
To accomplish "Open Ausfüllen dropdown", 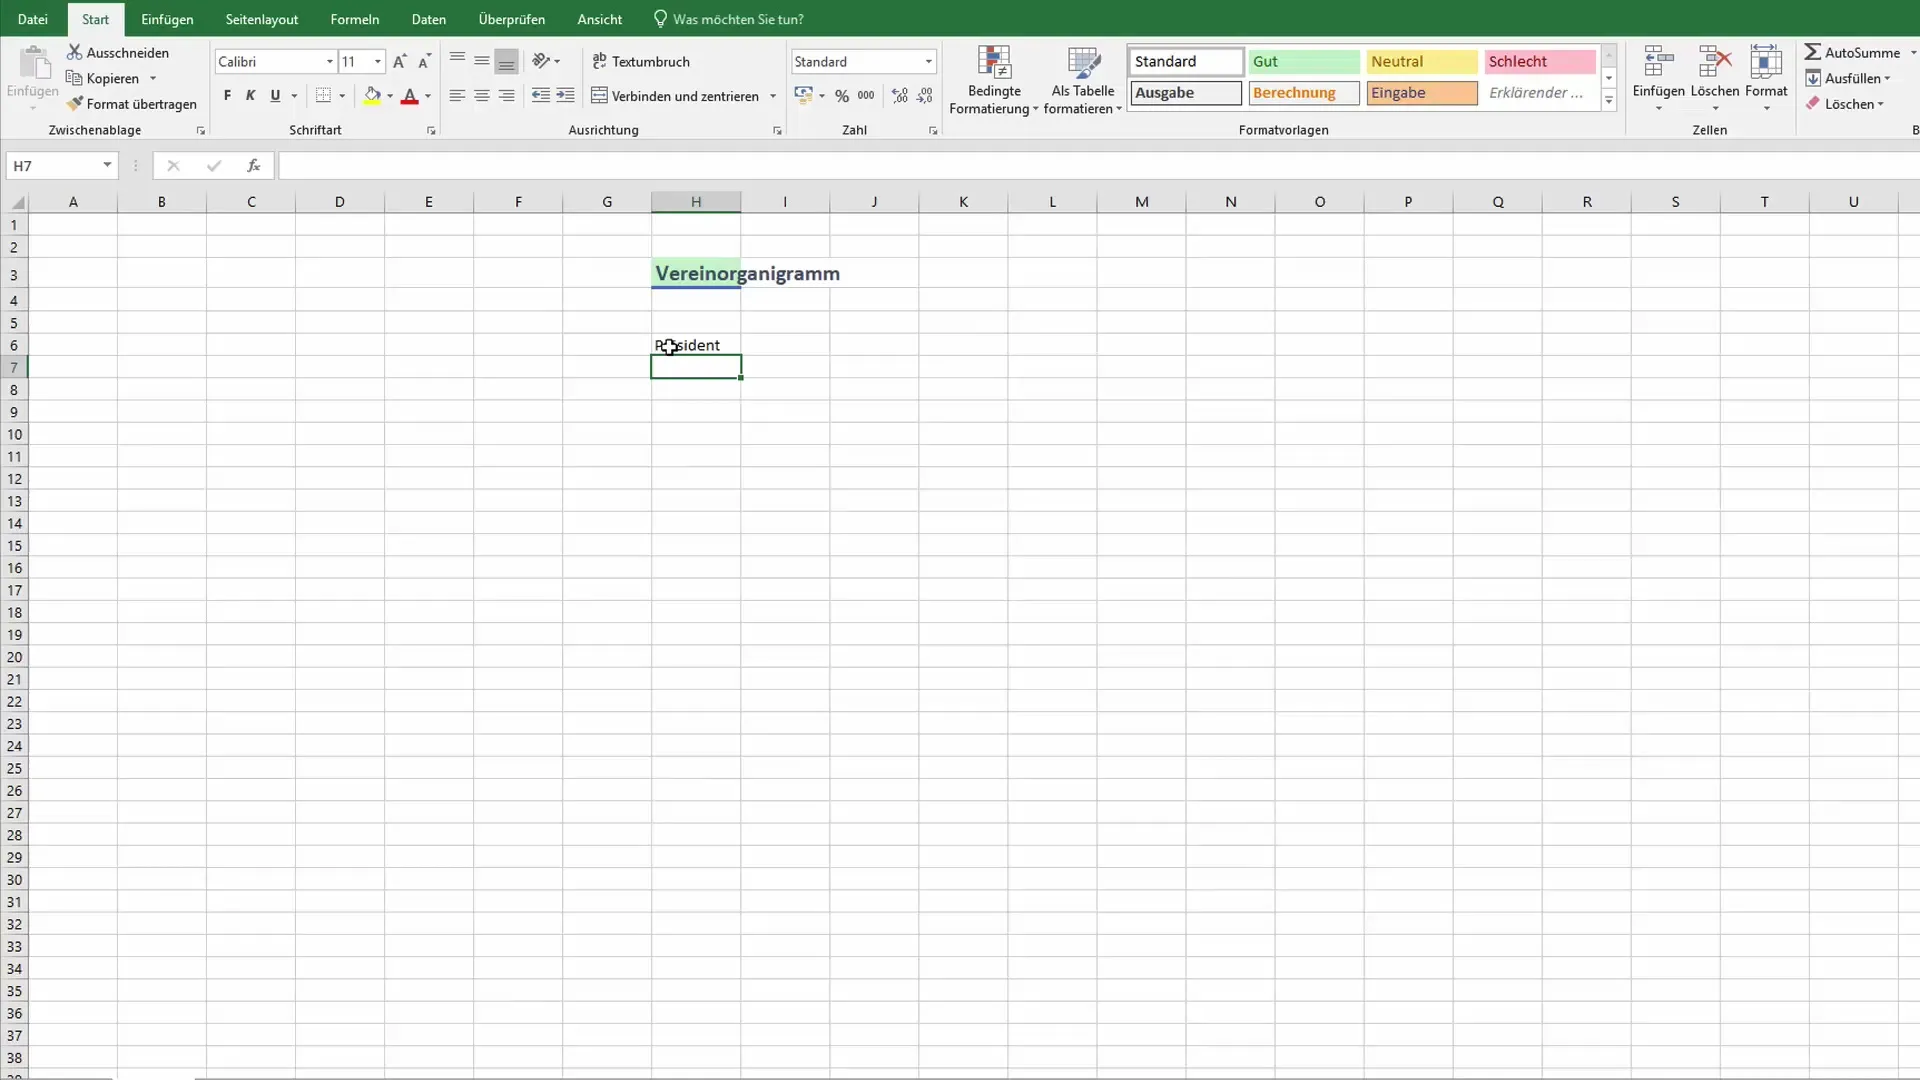I will pyautogui.click(x=1849, y=78).
